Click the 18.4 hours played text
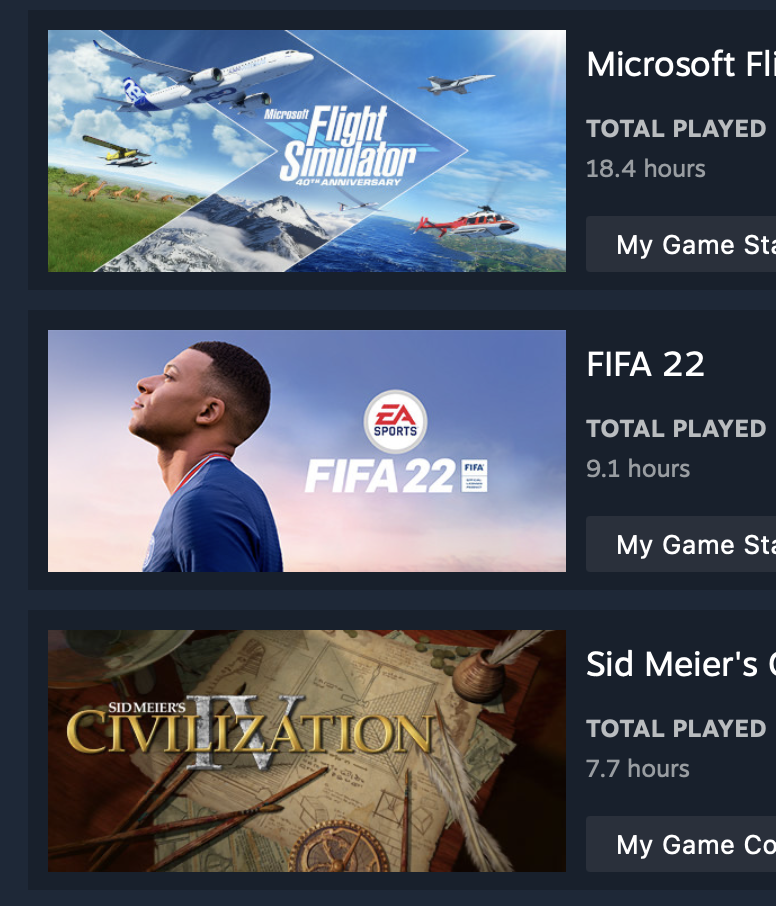 (645, 169)
